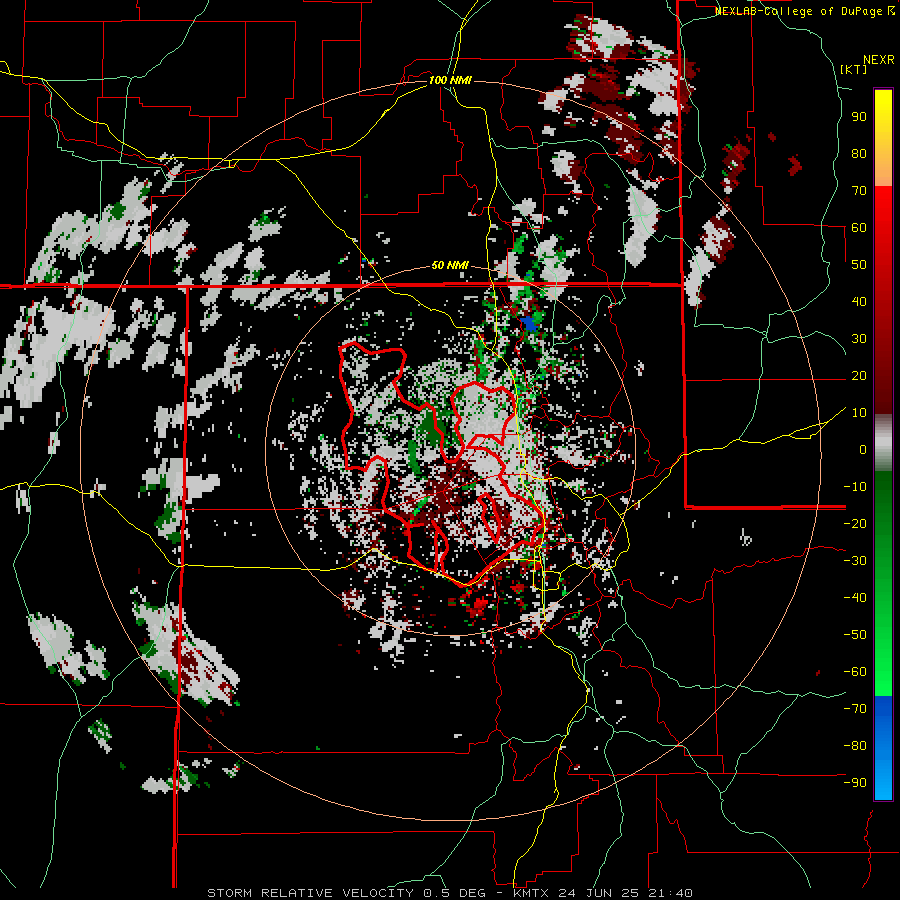The image size is (900, 900).
Task: Select the -50 scale value
Action: tap(855, 634)
